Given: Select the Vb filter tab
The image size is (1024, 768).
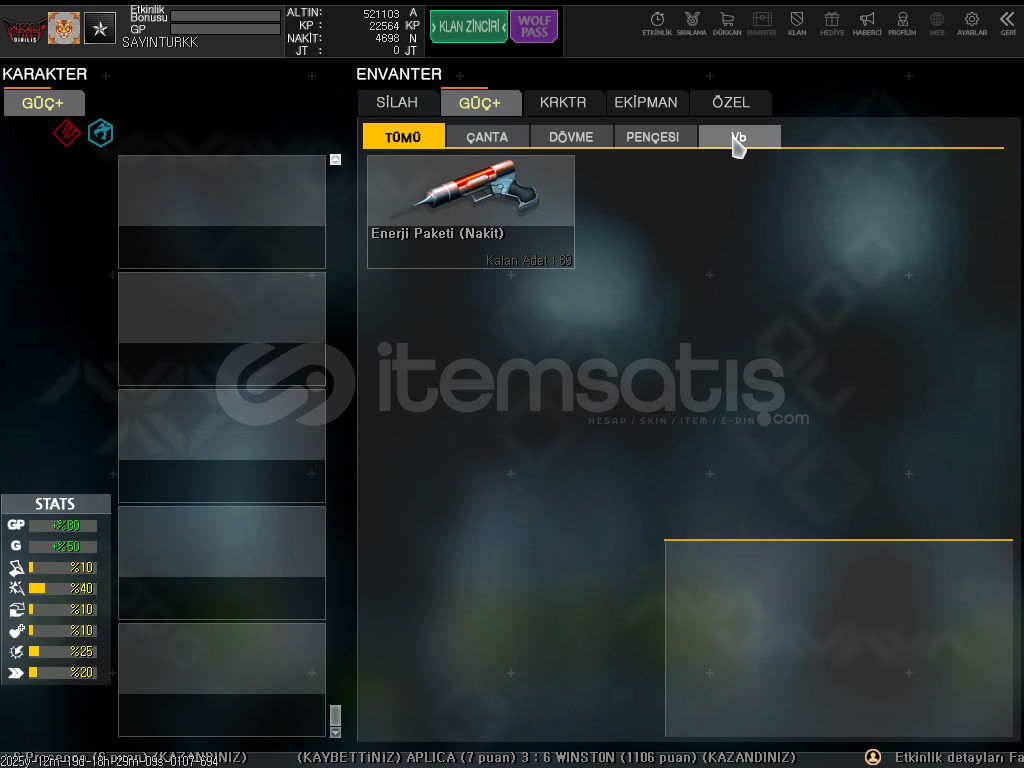Looking at the screenshot, I should (x=739, y=136).
